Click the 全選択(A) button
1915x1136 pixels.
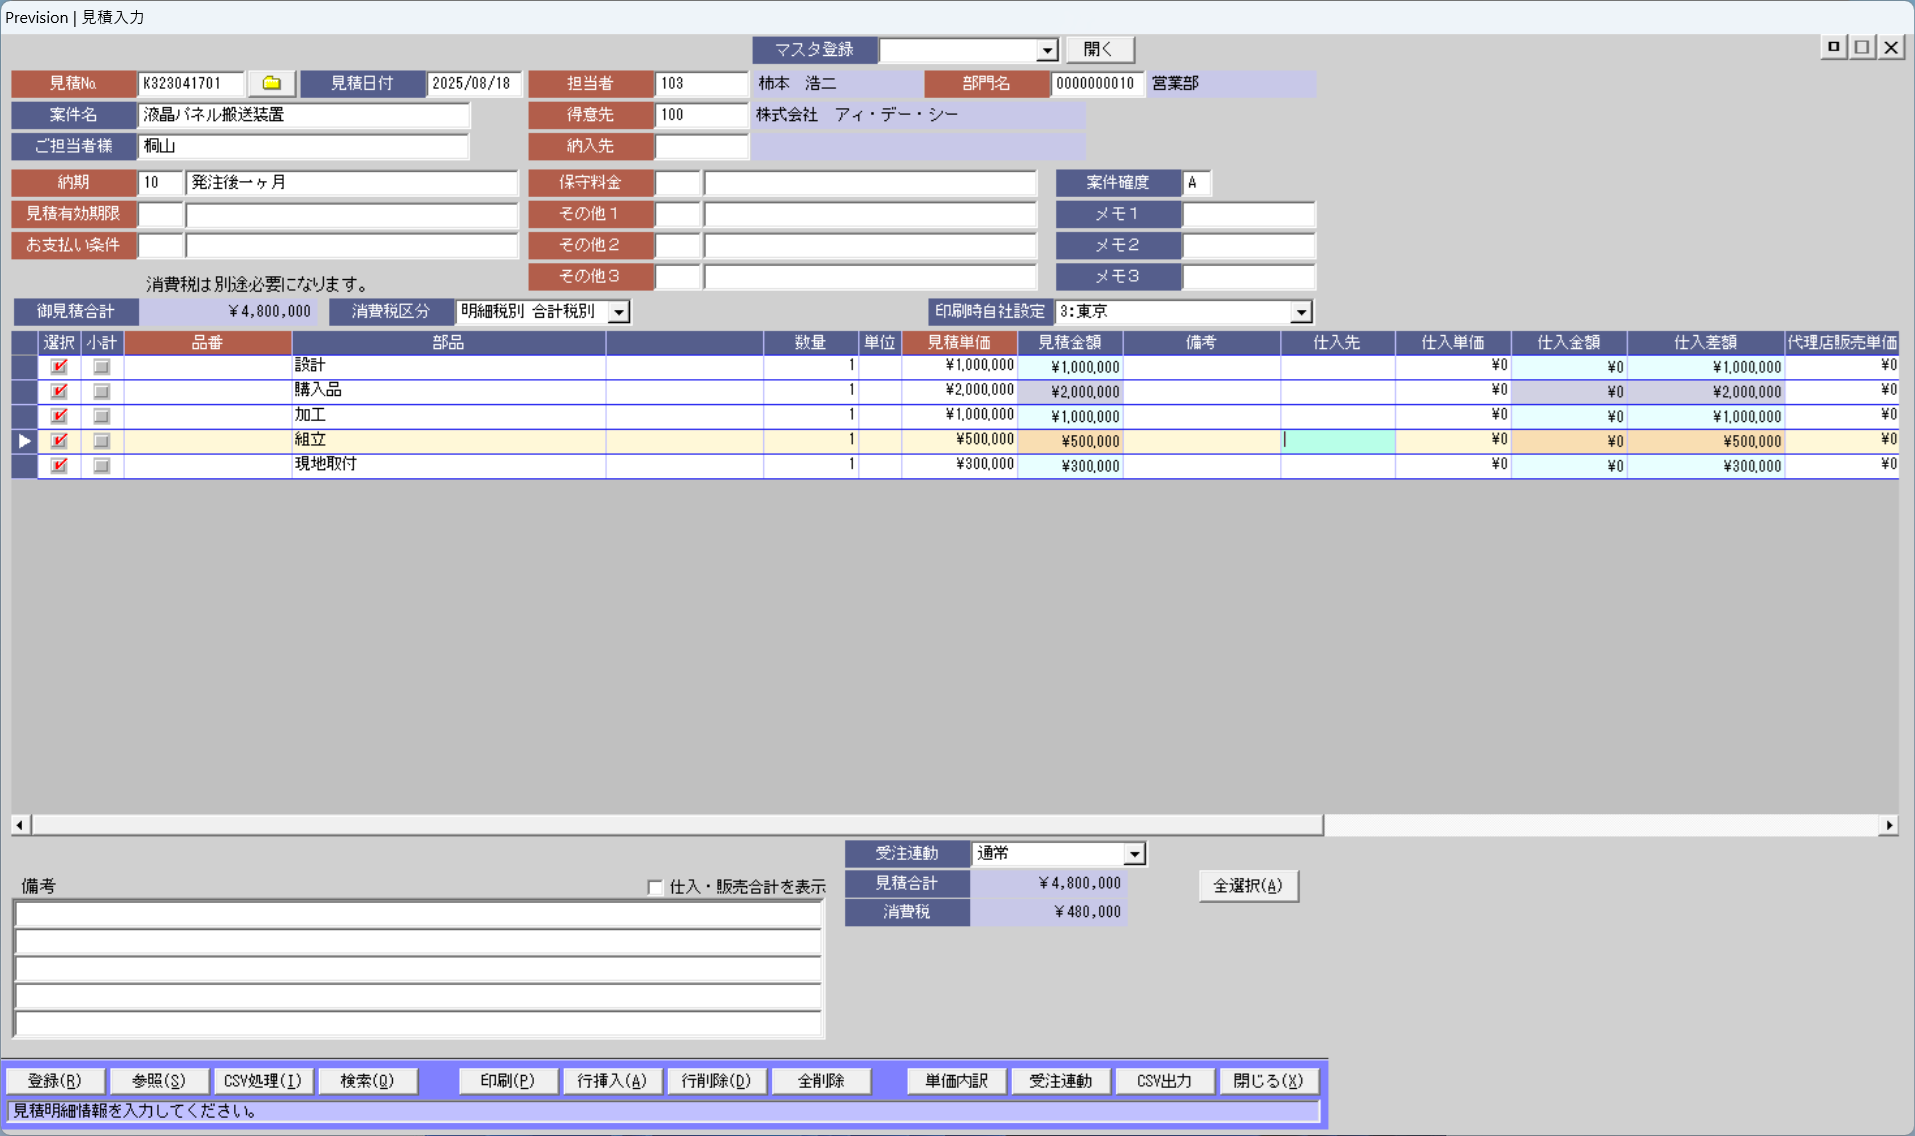(x=1247, y=886)
